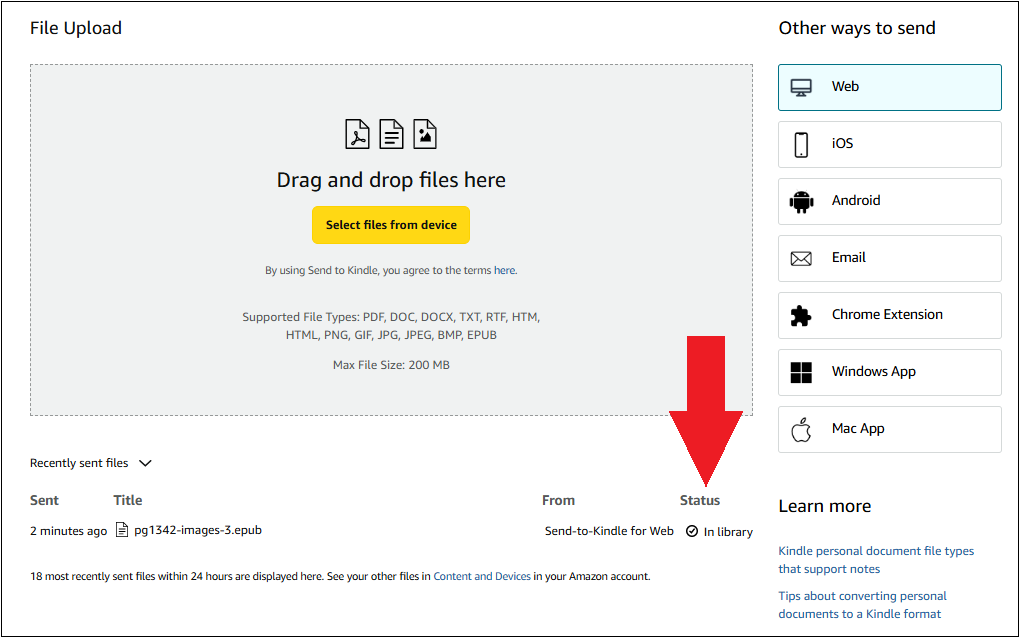Screen dimensions: 1021x640
Task: Click the Recently sent files label
Action: pyautogui.click(x=79, y=463)
